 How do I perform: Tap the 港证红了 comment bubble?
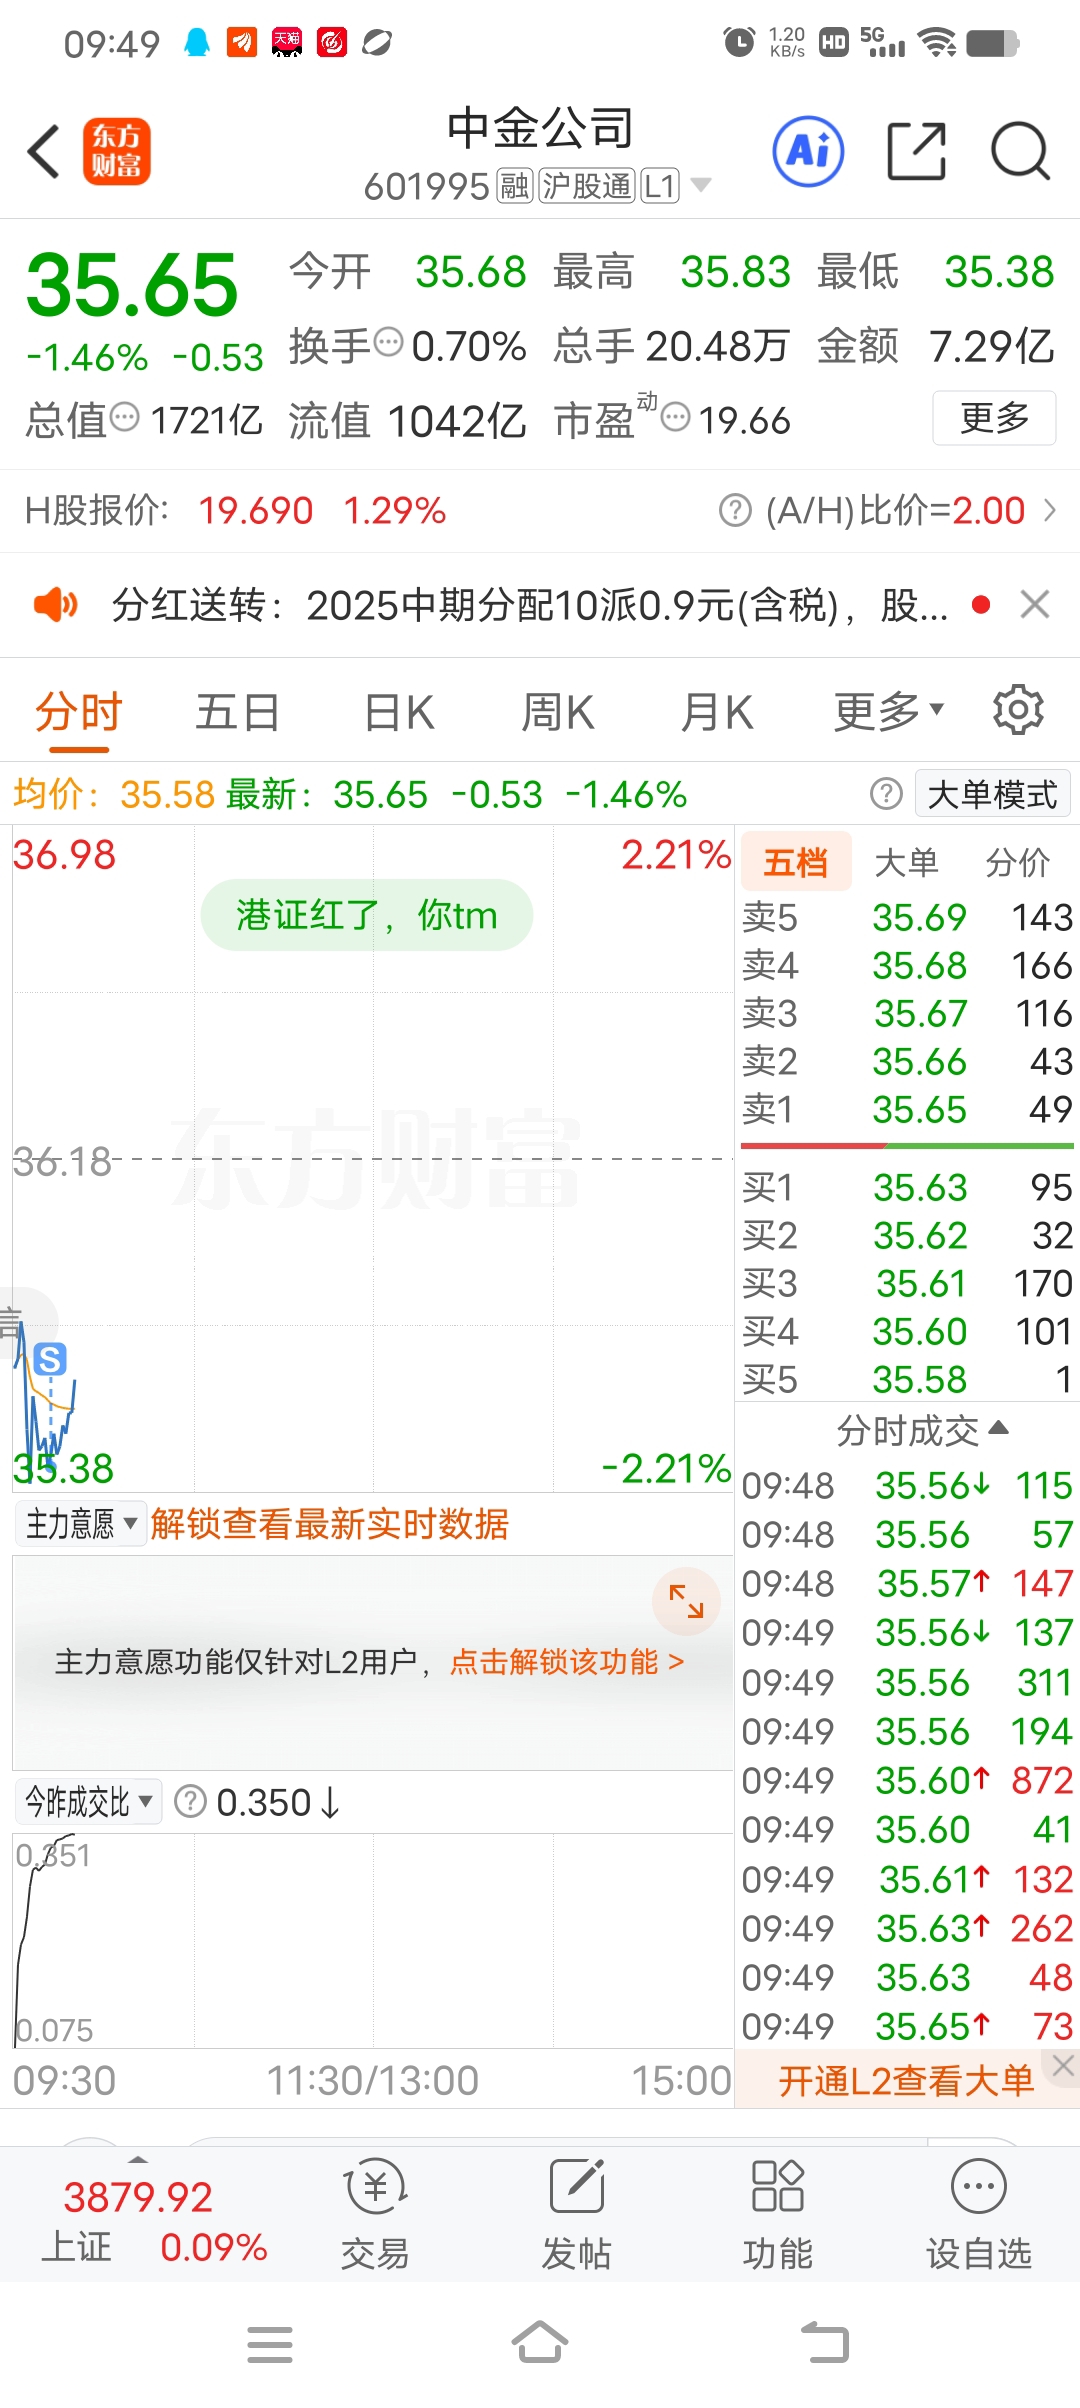[x=366, y=915]
